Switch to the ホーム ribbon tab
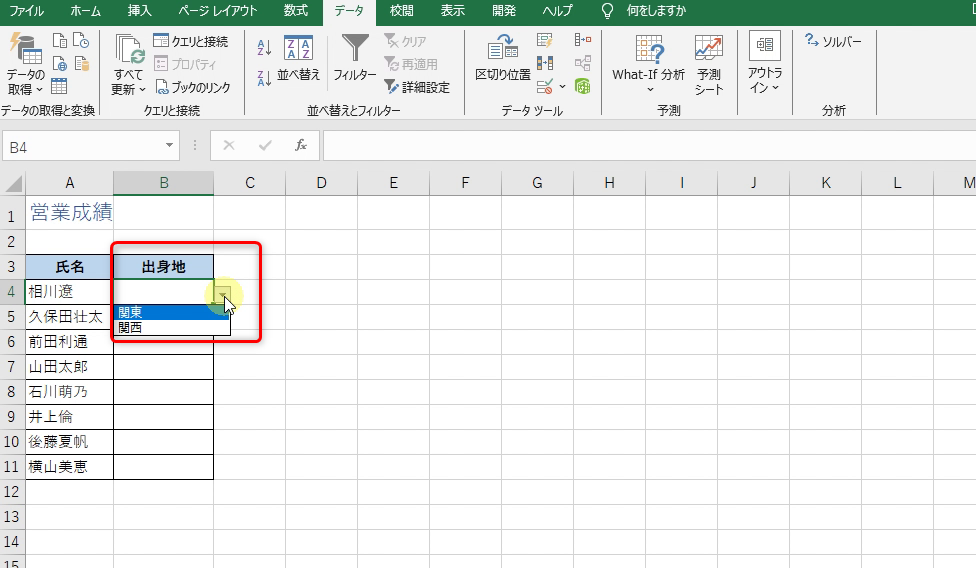 [86, 11]
